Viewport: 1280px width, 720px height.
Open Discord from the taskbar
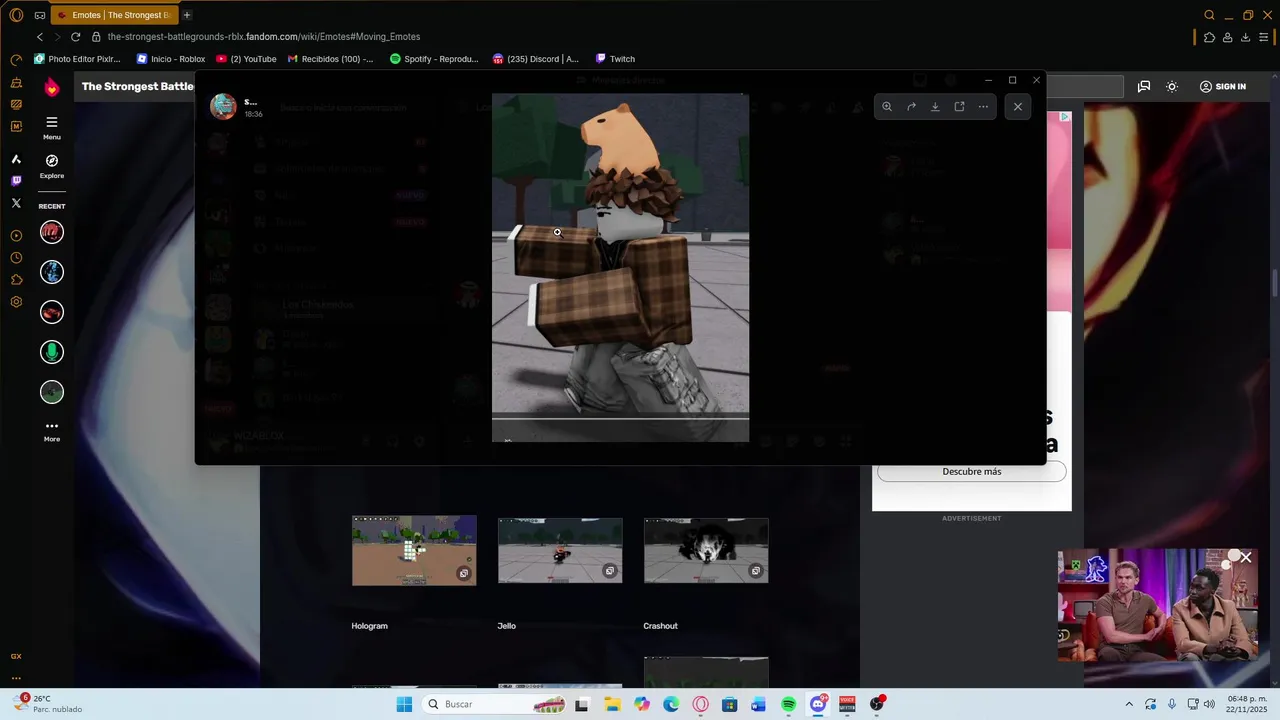(x=818, y=704)
